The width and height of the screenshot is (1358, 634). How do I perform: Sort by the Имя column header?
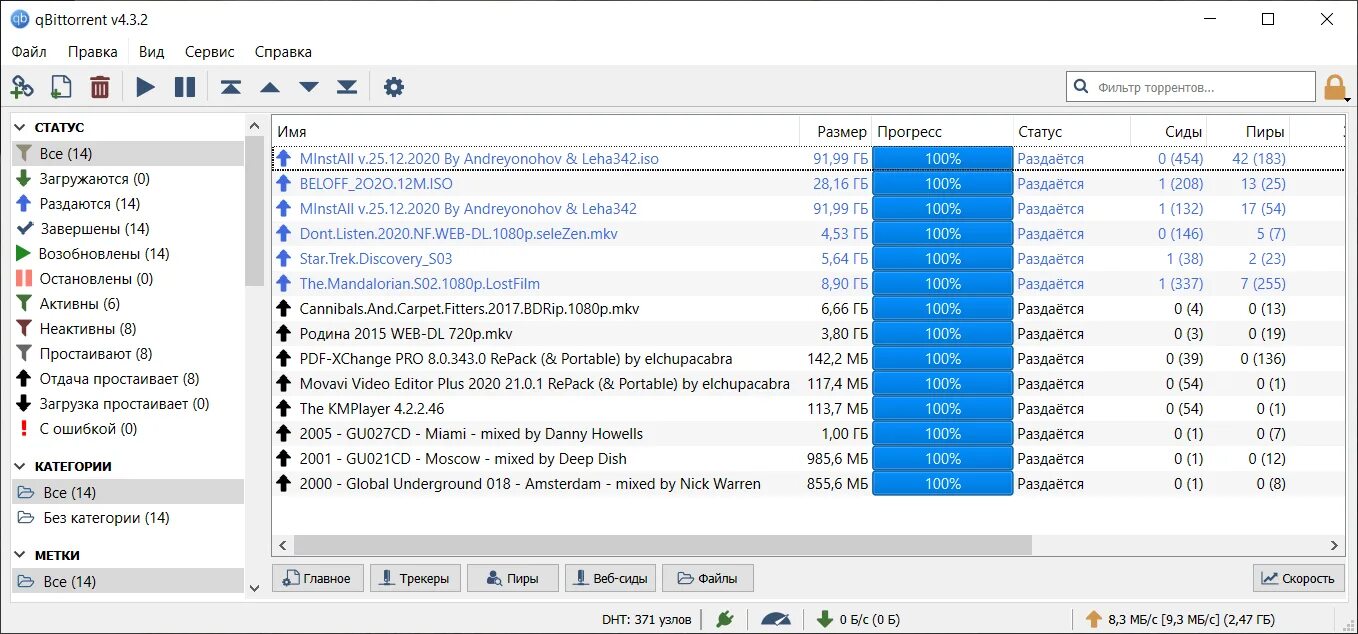[536, 132]
